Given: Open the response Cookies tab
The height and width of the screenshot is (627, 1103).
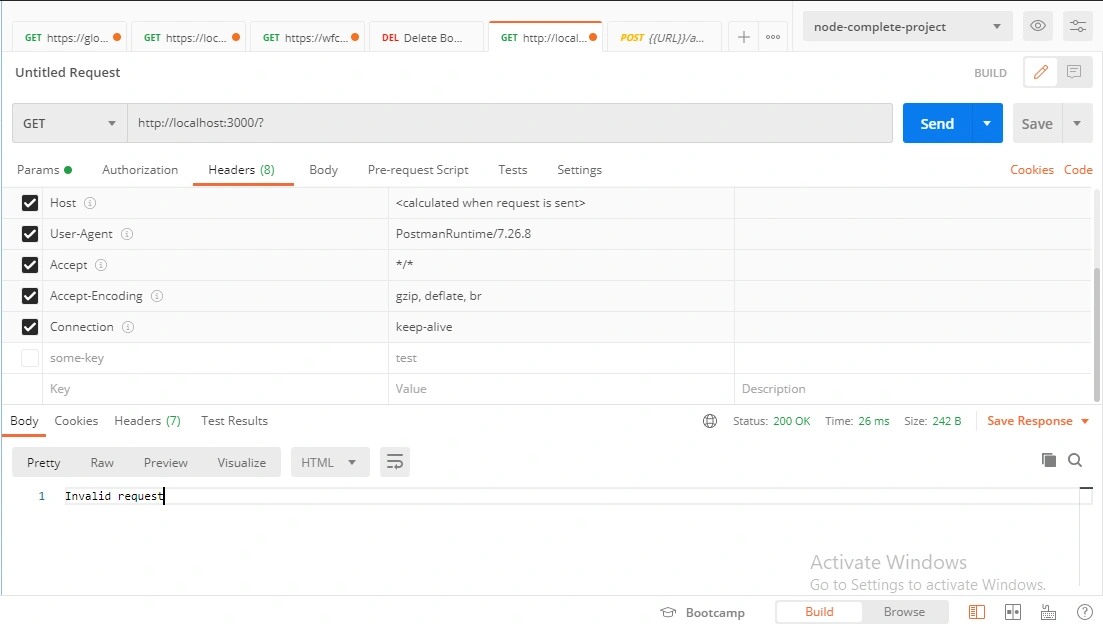Looking at the screenshot, I should (x=76, y=421).
